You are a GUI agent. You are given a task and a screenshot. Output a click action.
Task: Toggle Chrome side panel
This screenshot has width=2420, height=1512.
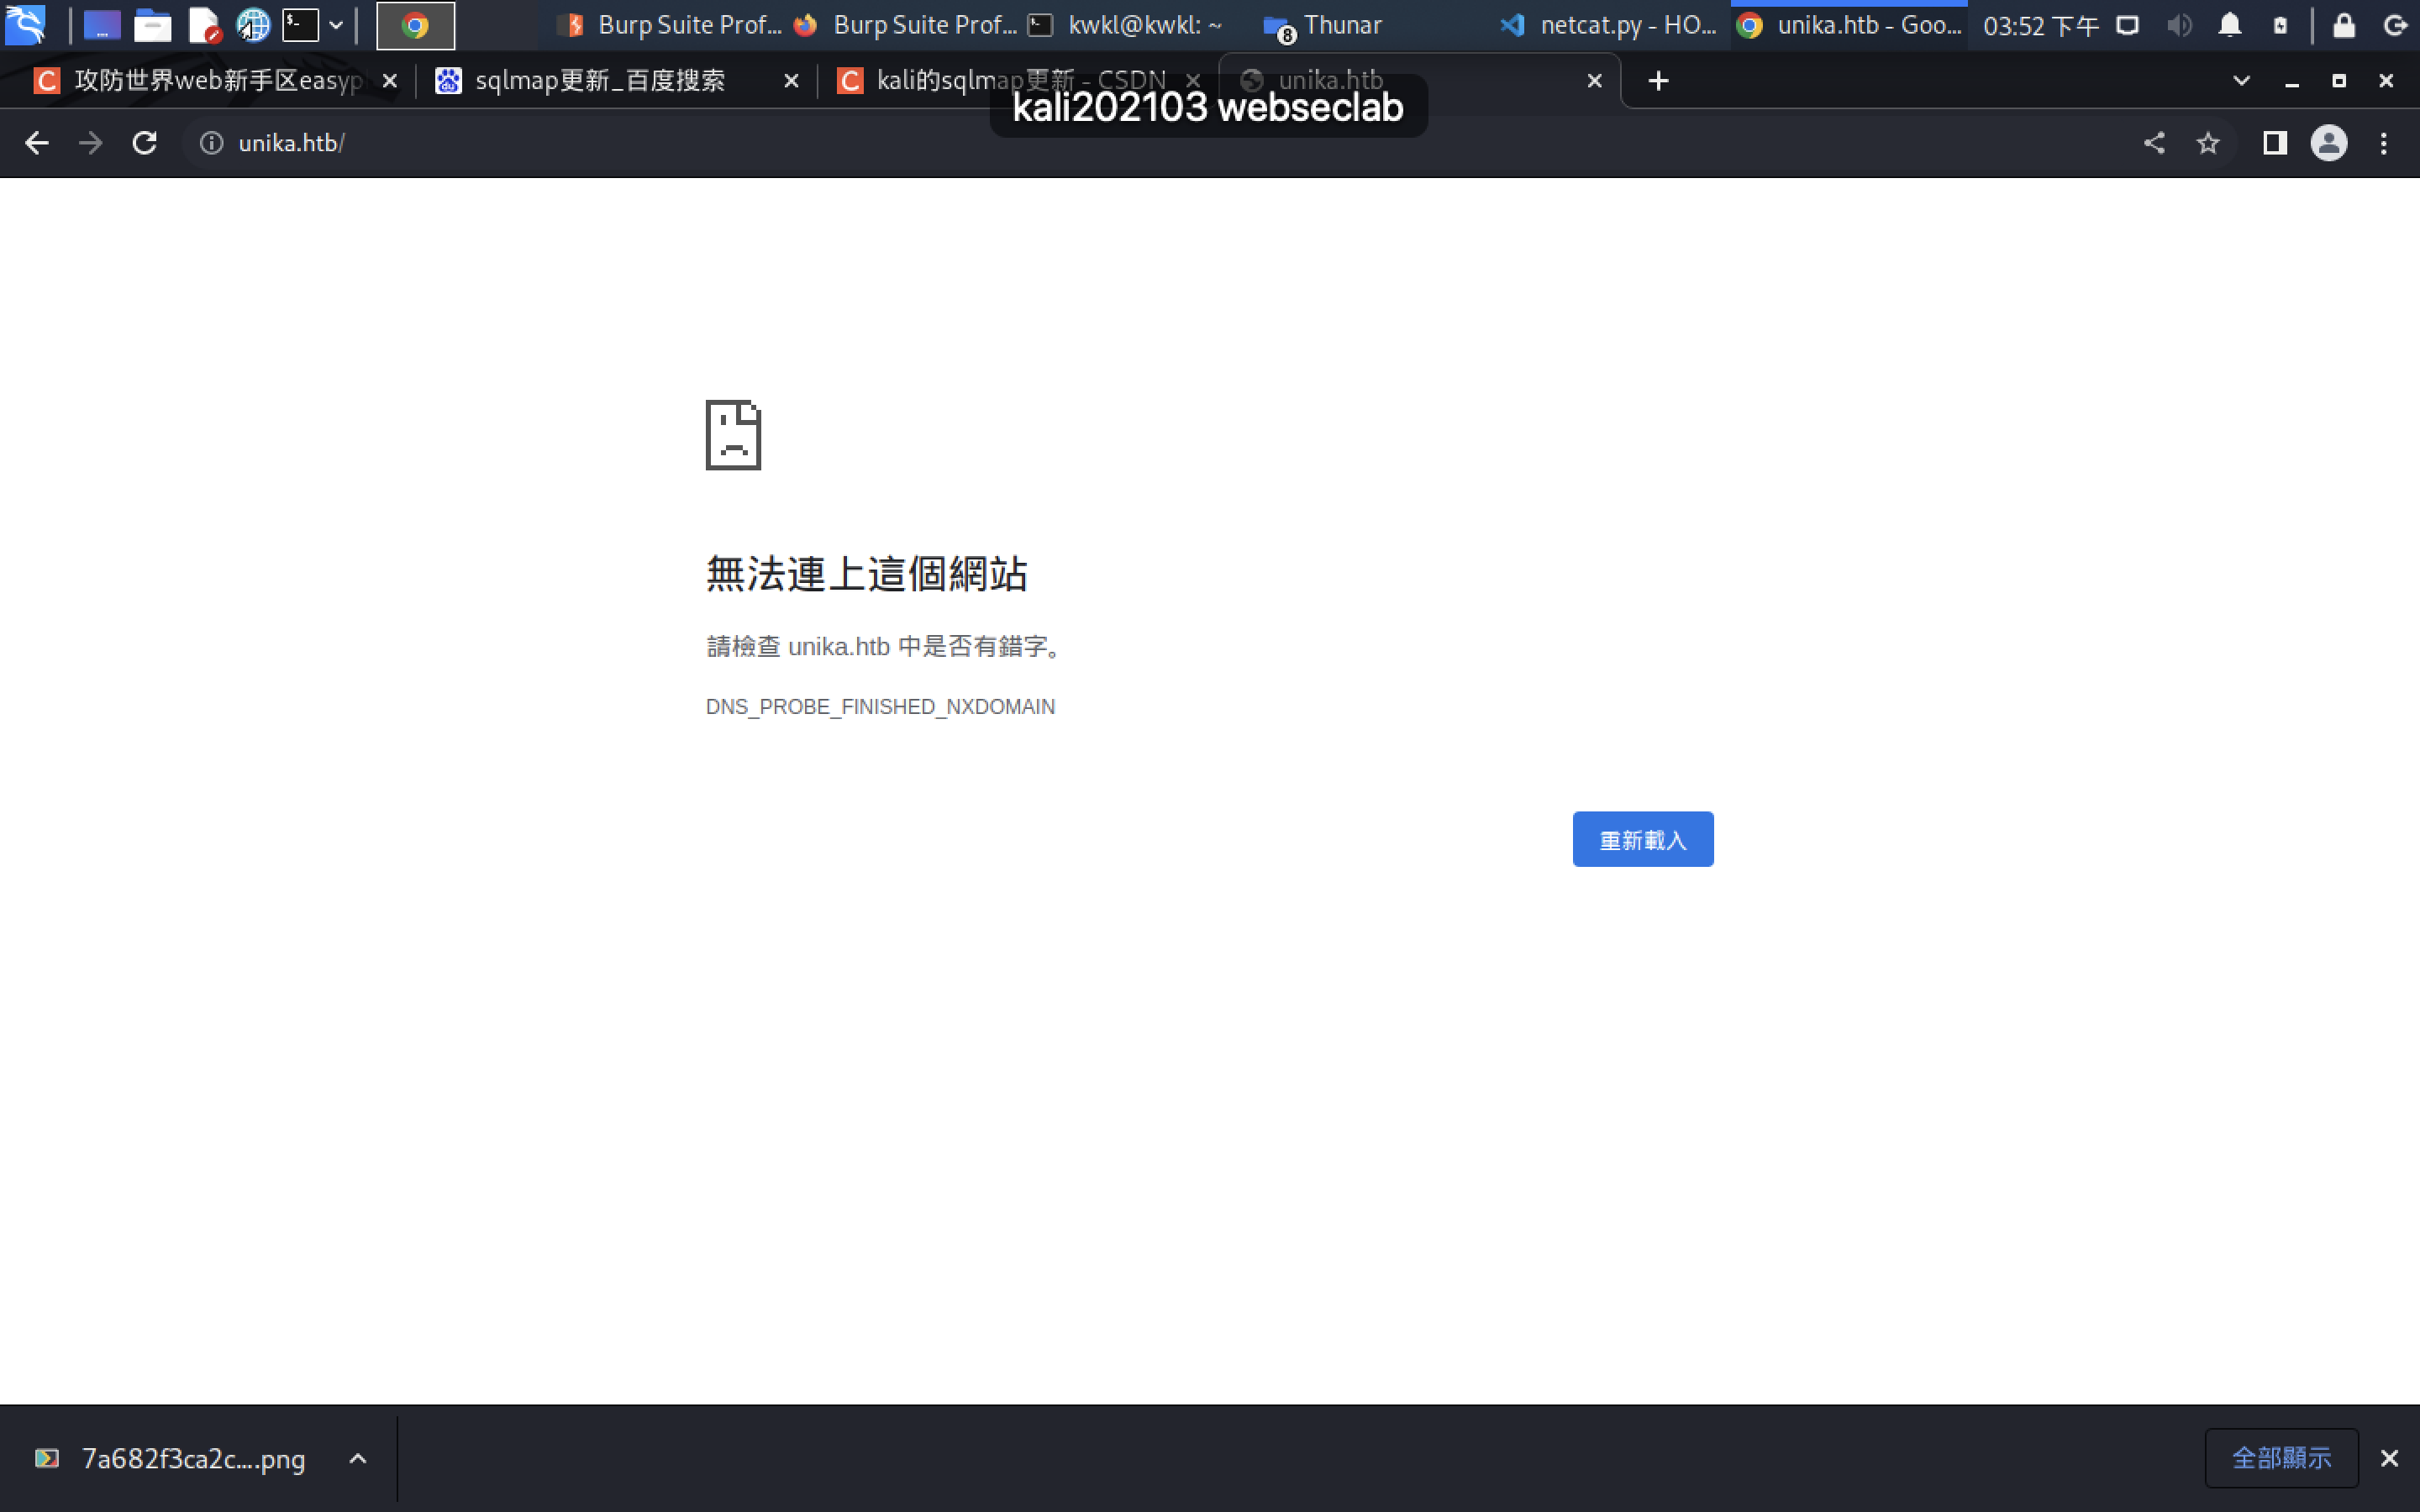coord(2275,143)
